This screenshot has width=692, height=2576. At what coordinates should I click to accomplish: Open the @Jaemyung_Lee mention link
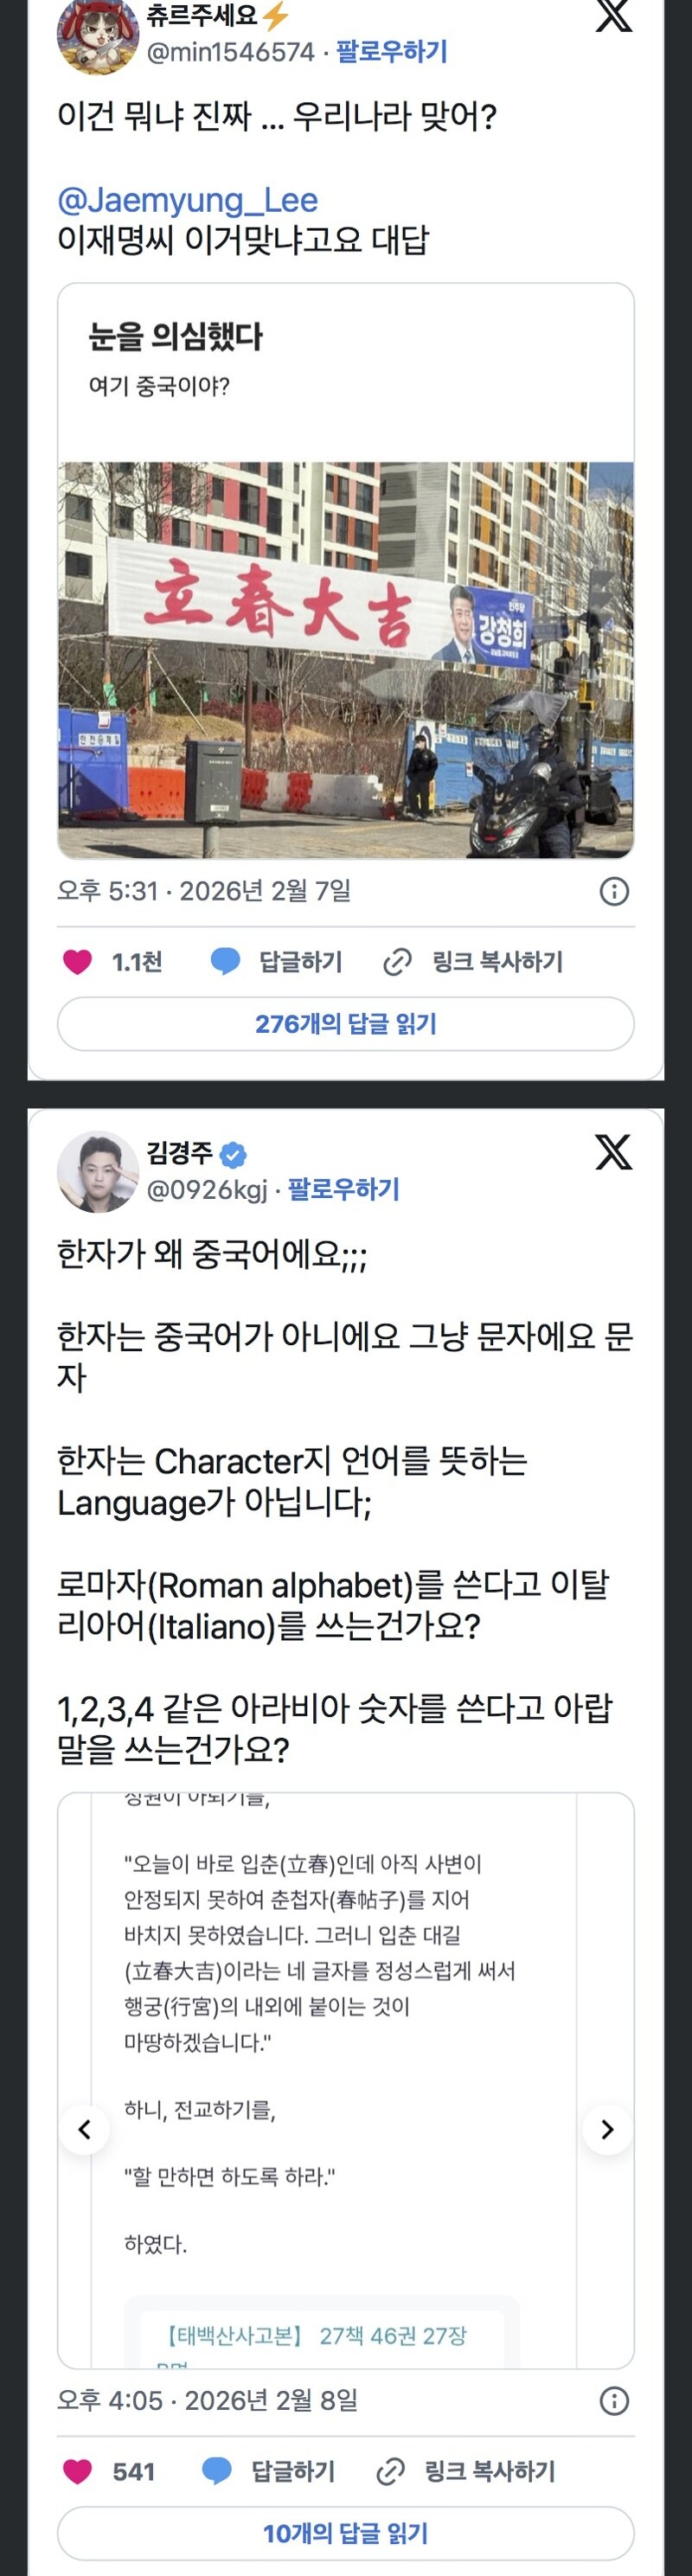(188, 200)
